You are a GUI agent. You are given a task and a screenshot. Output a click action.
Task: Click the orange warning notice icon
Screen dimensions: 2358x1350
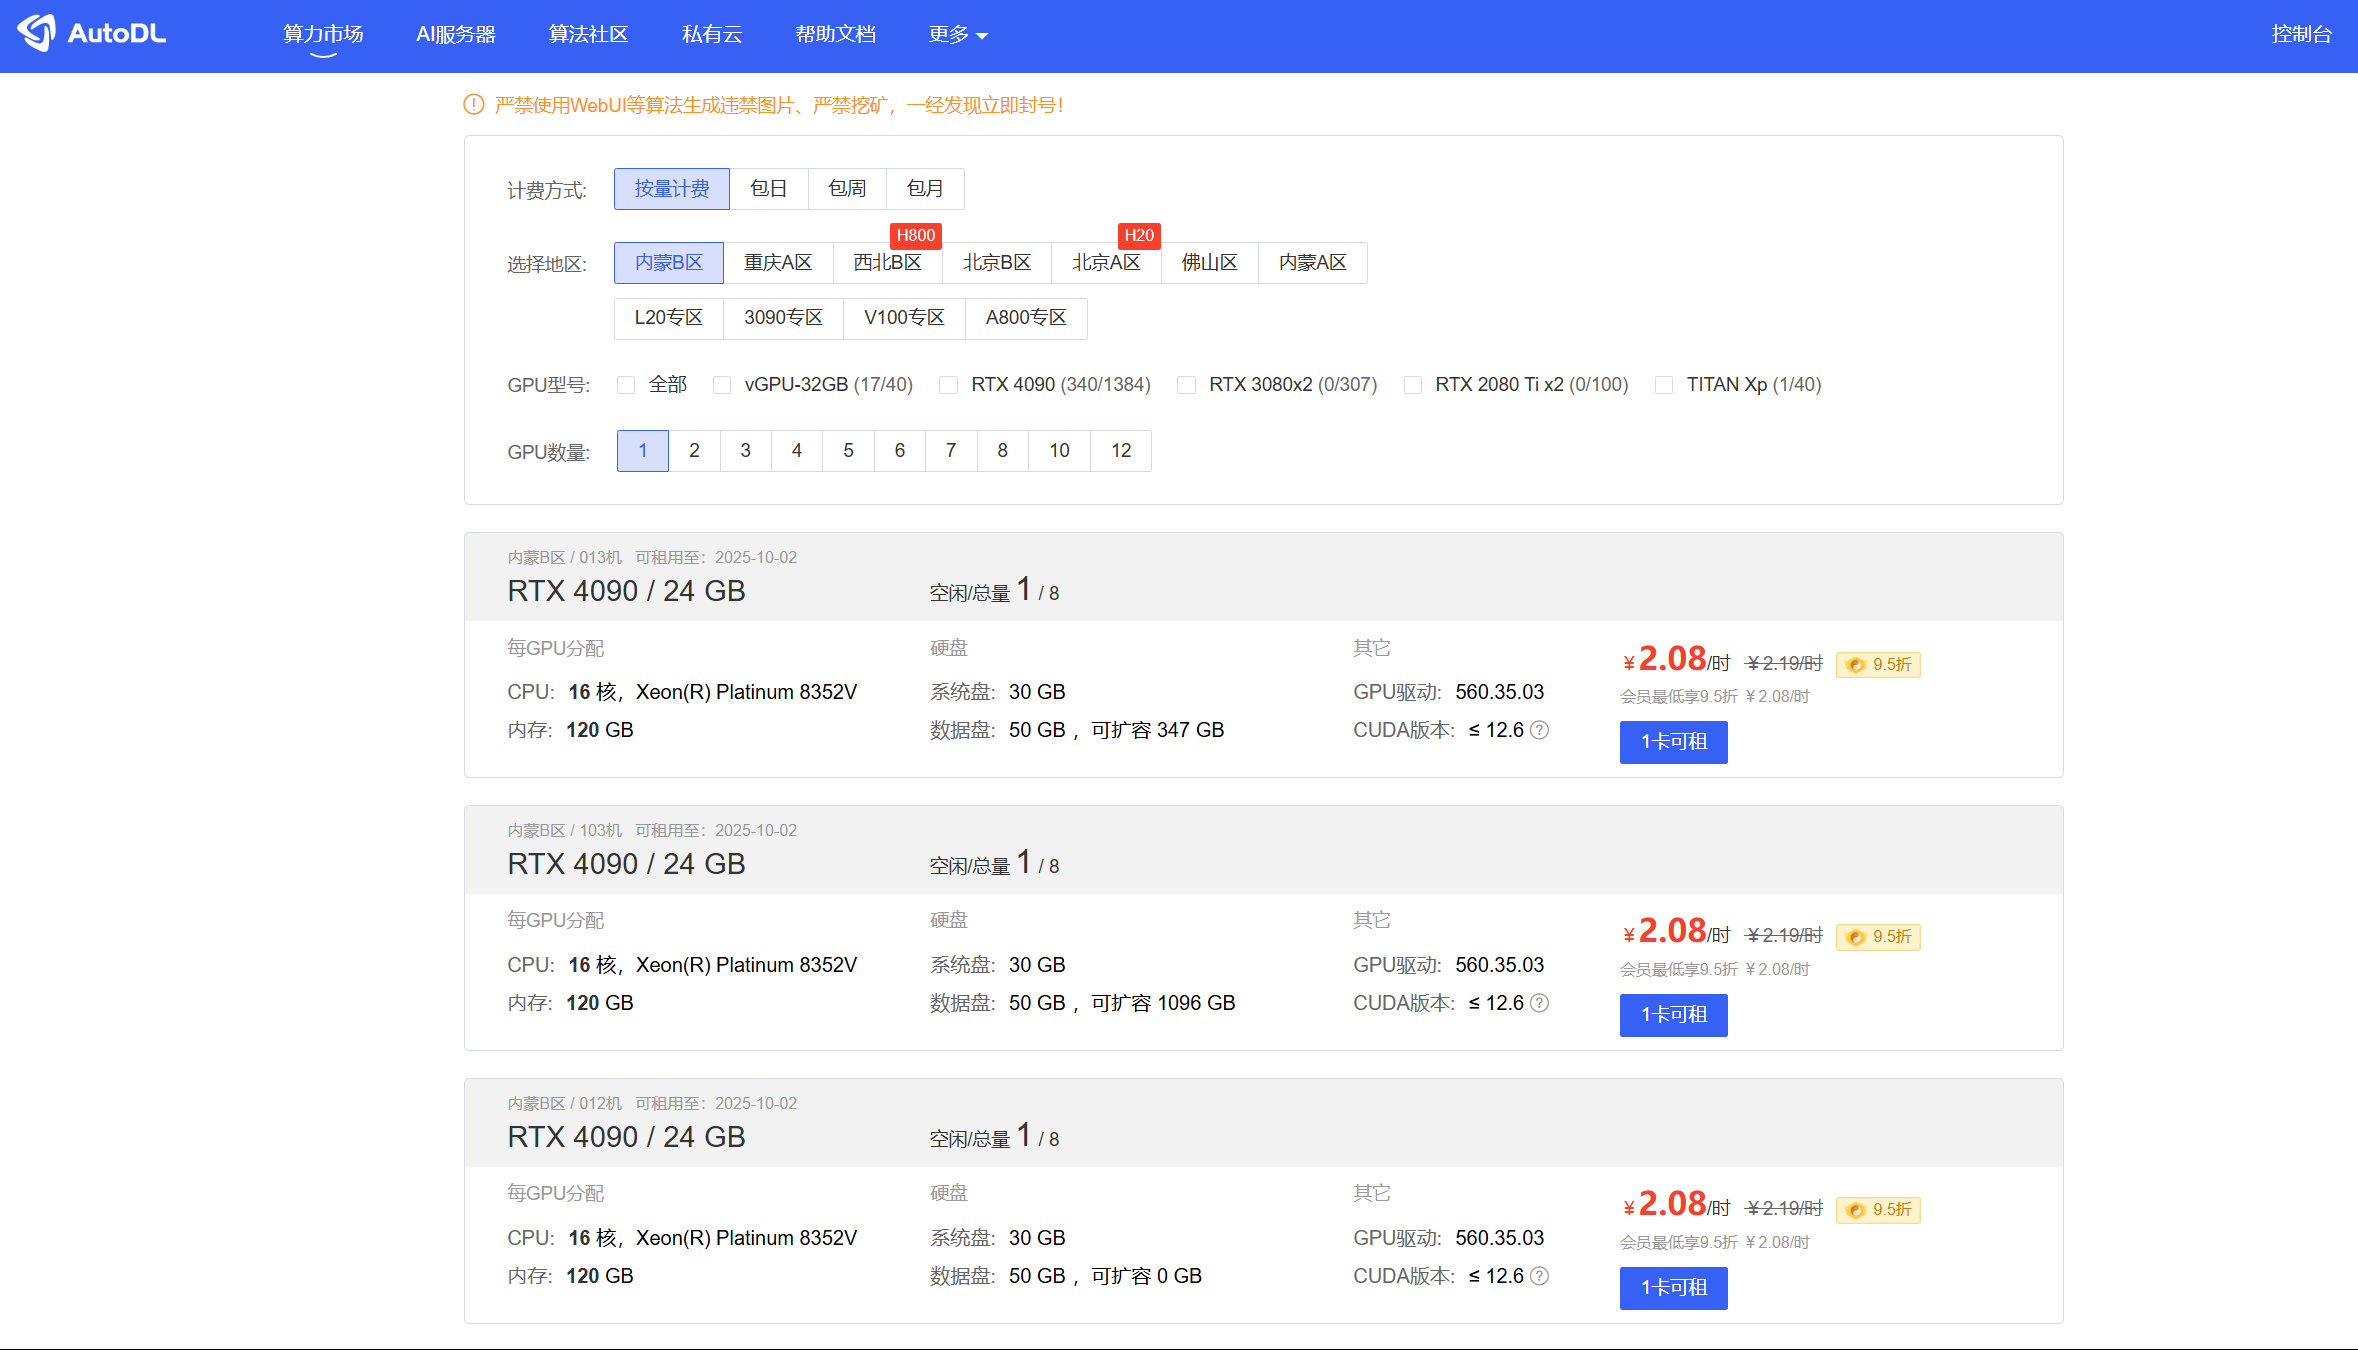(474, 105)
